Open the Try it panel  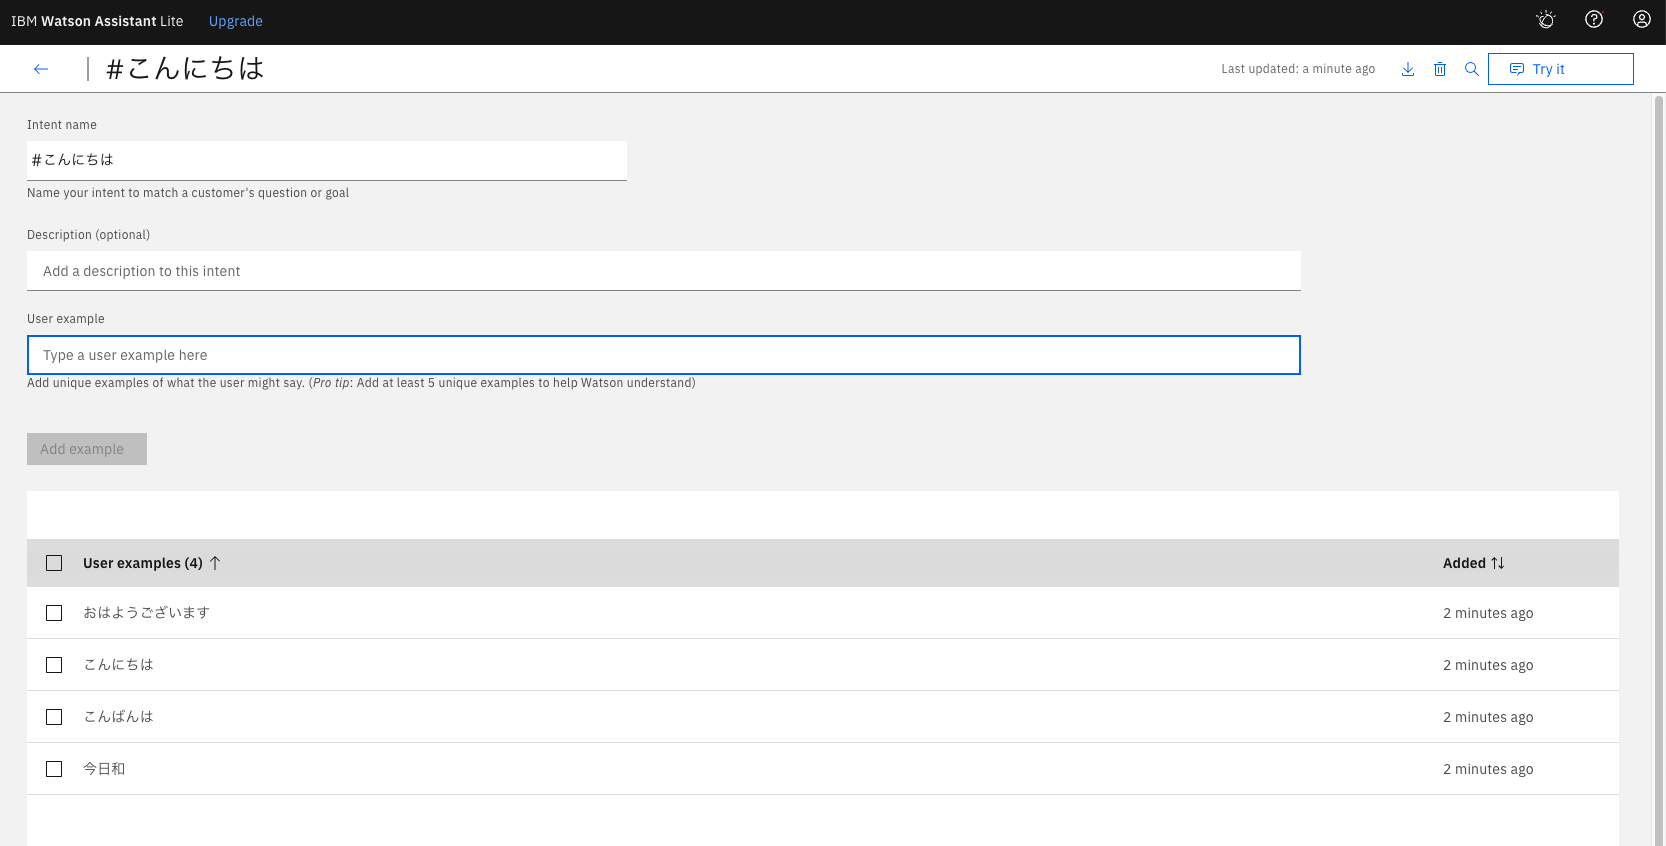pyautogui.click(x=1560, y=69)
